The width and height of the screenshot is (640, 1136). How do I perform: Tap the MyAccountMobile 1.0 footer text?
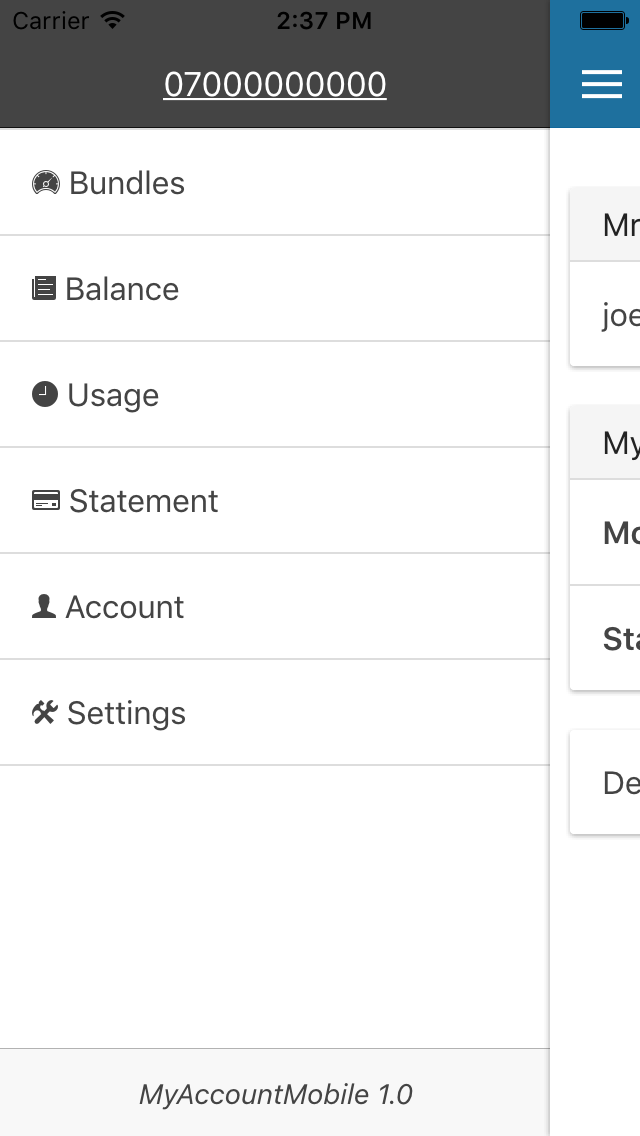[x=275, y=1094]
